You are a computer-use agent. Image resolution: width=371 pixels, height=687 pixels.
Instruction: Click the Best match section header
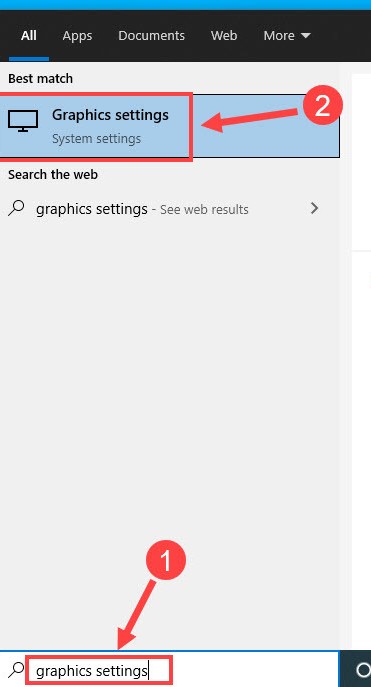[x=40, y=79]
